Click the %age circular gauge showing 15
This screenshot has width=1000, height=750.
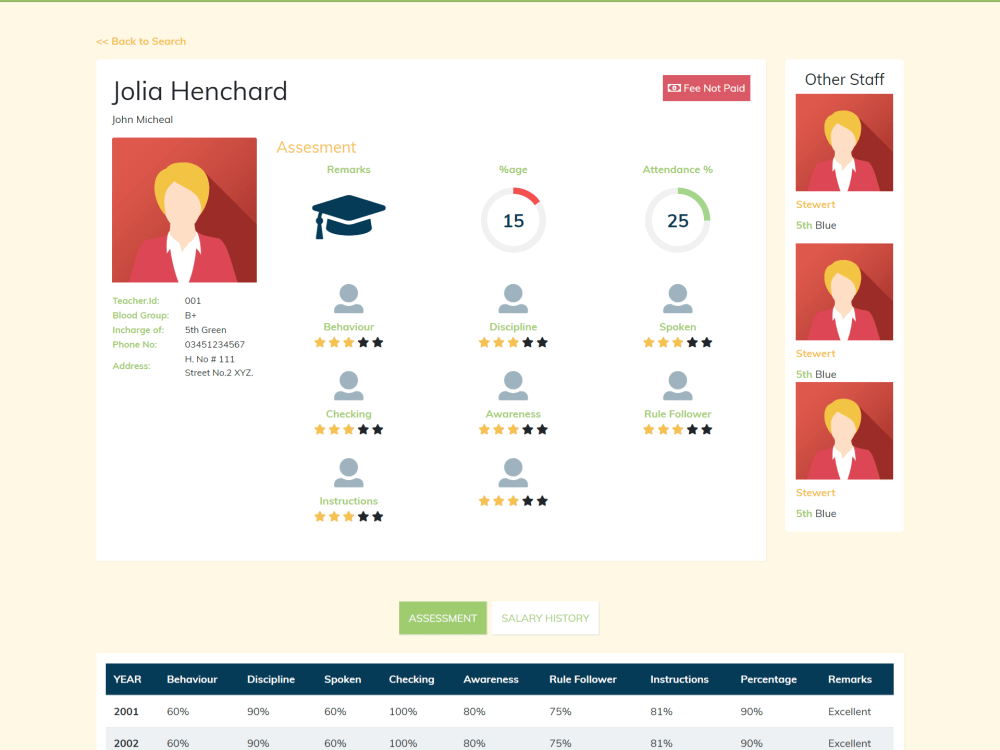pos(513,220)
